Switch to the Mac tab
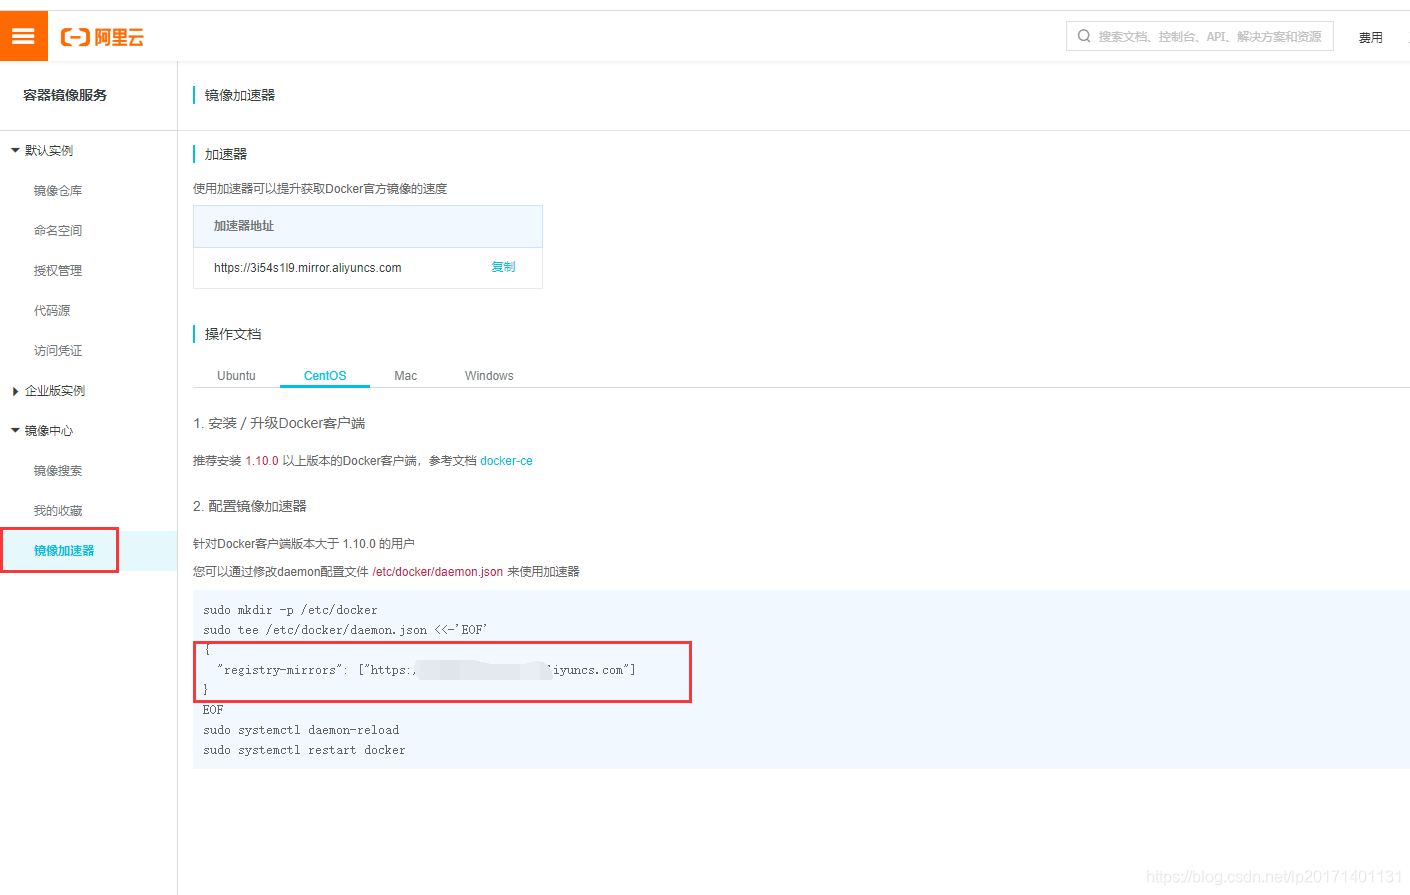Screen dimensions: 1410x895 [406, 376]
